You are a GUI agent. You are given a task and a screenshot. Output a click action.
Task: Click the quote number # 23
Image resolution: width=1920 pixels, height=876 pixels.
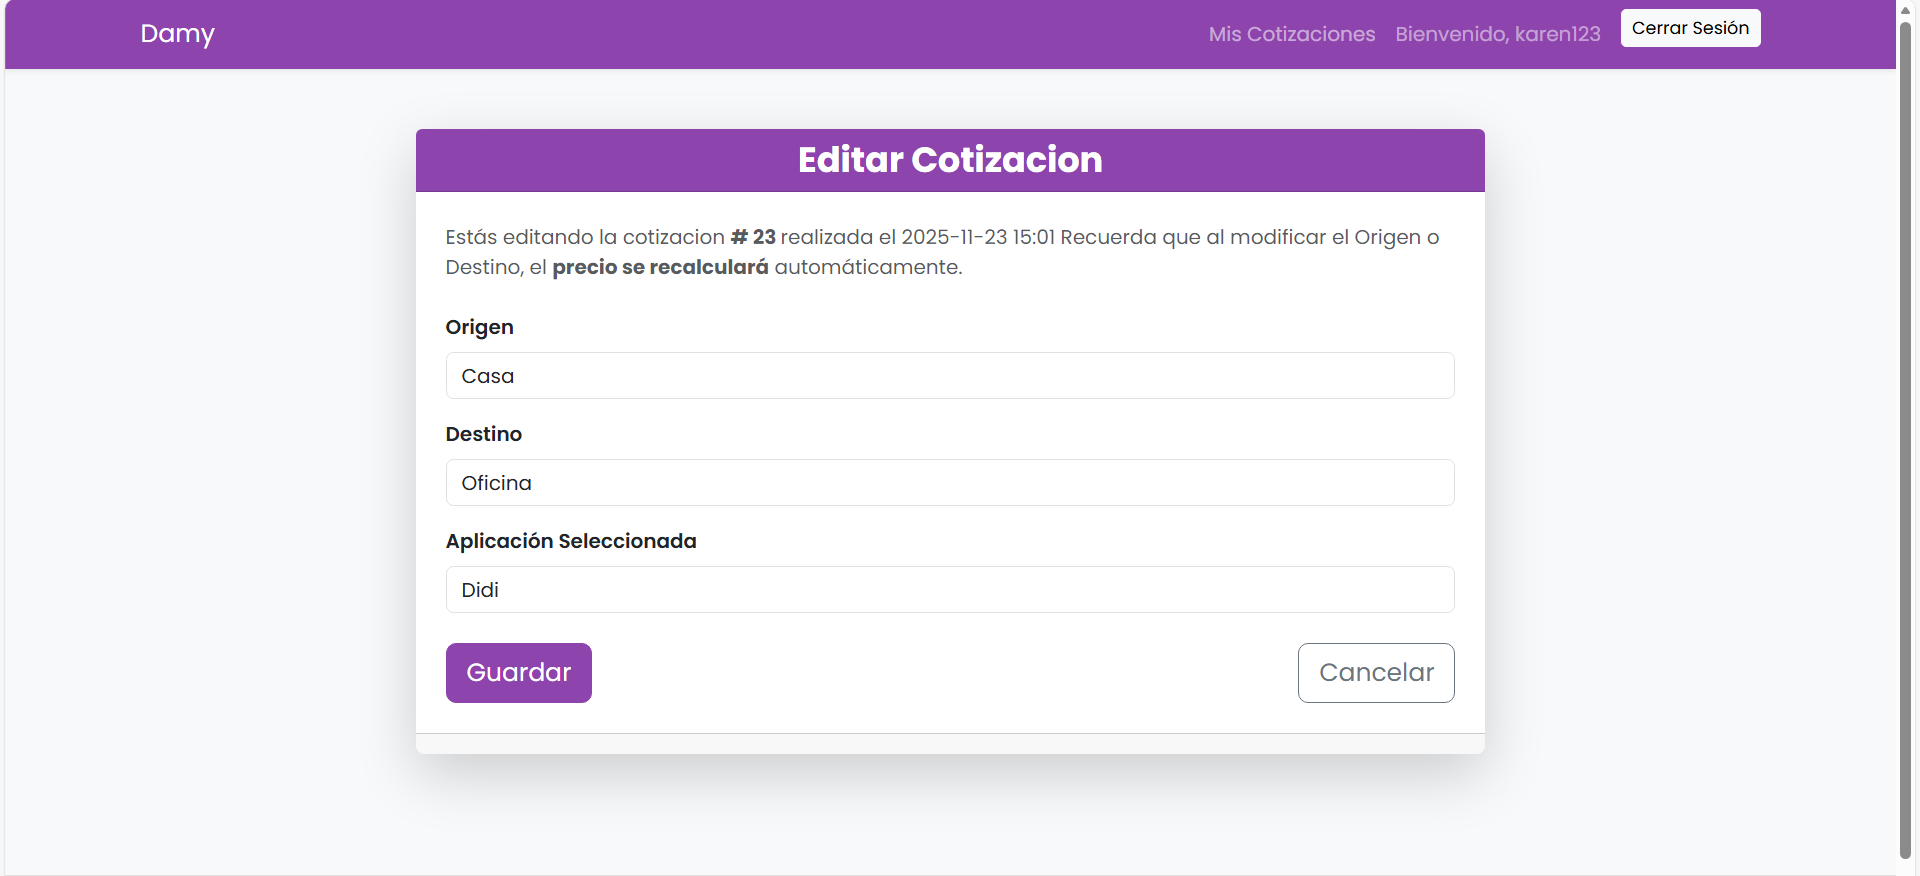pyautogui.click(x=753, y=237)
